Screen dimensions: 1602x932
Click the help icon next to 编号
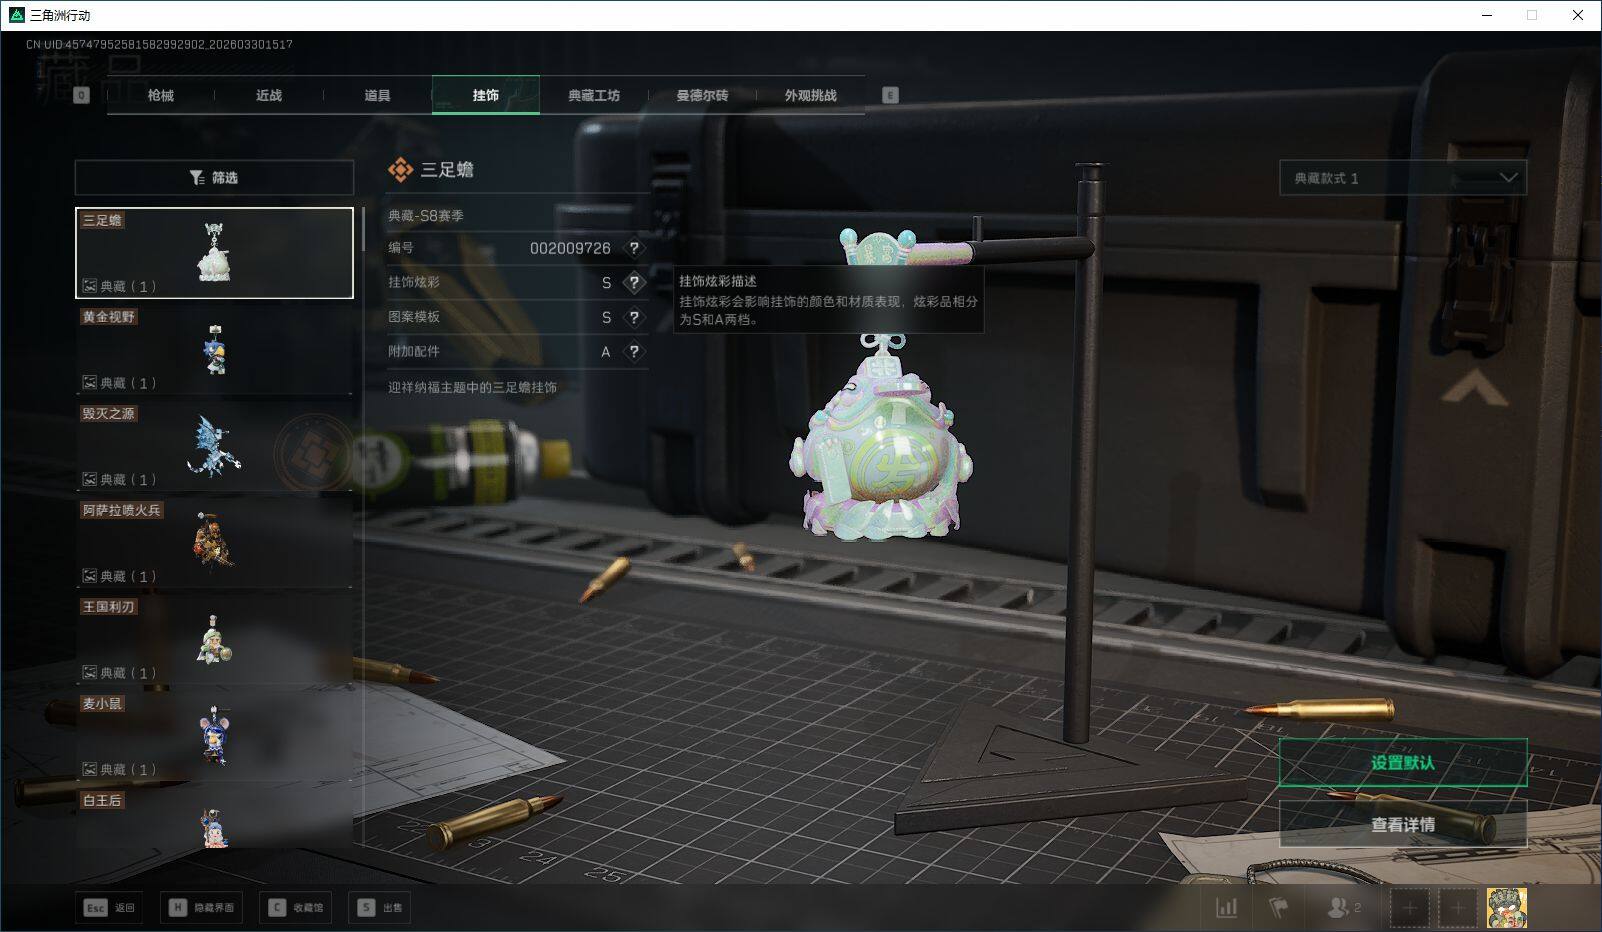[634, 248]
